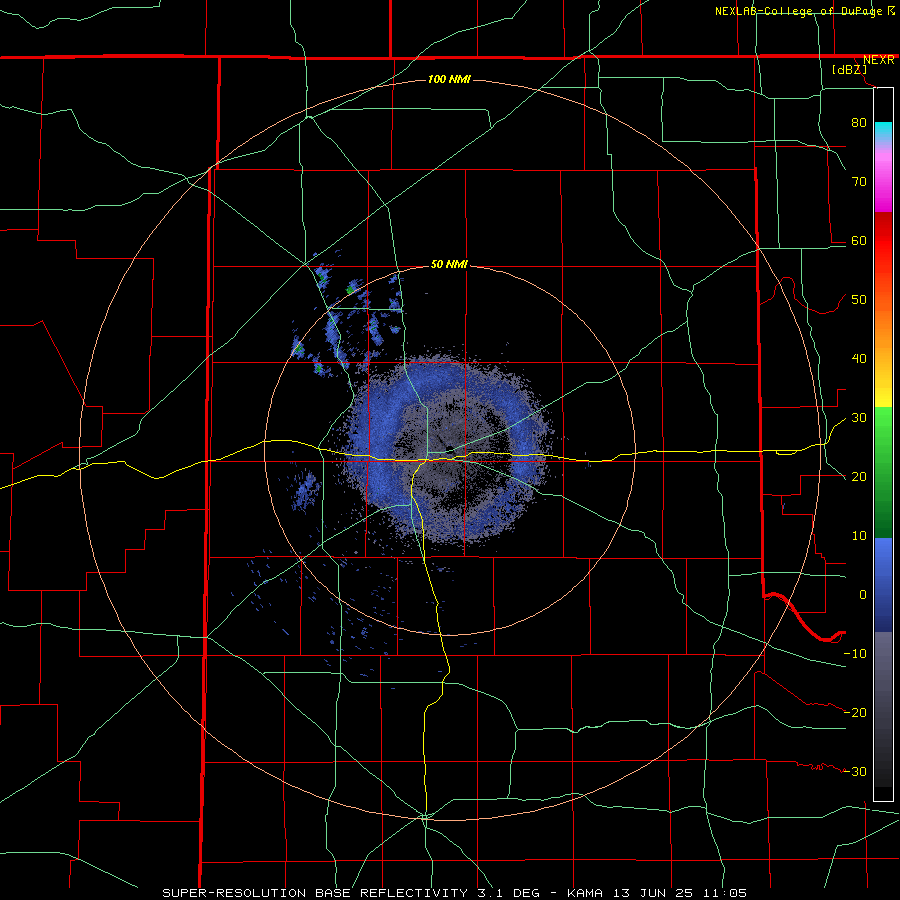
Task: Click the 20 dBZ scale value
Action: [x=859, y=476]
